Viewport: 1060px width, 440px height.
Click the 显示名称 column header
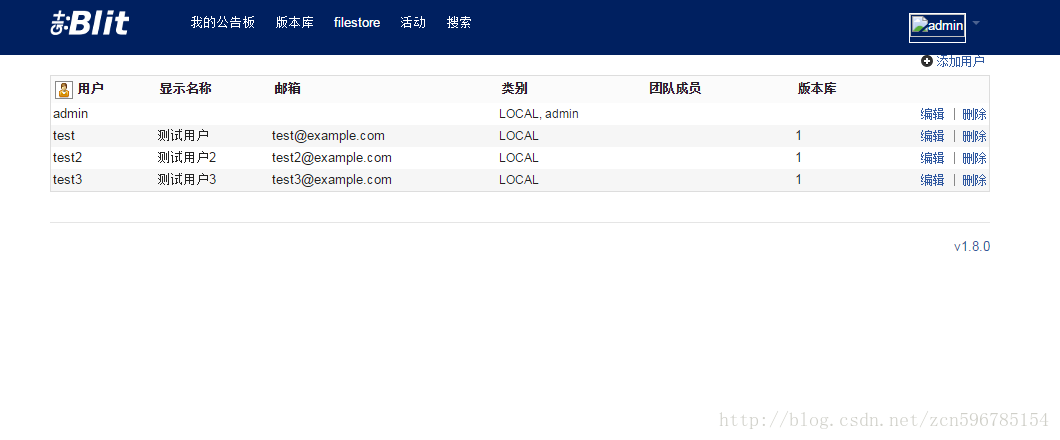[x=185, y=89]
